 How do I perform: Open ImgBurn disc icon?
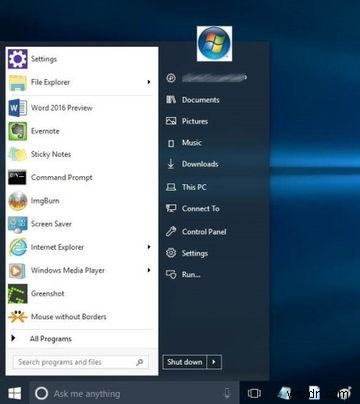click(x=18, y=201)
